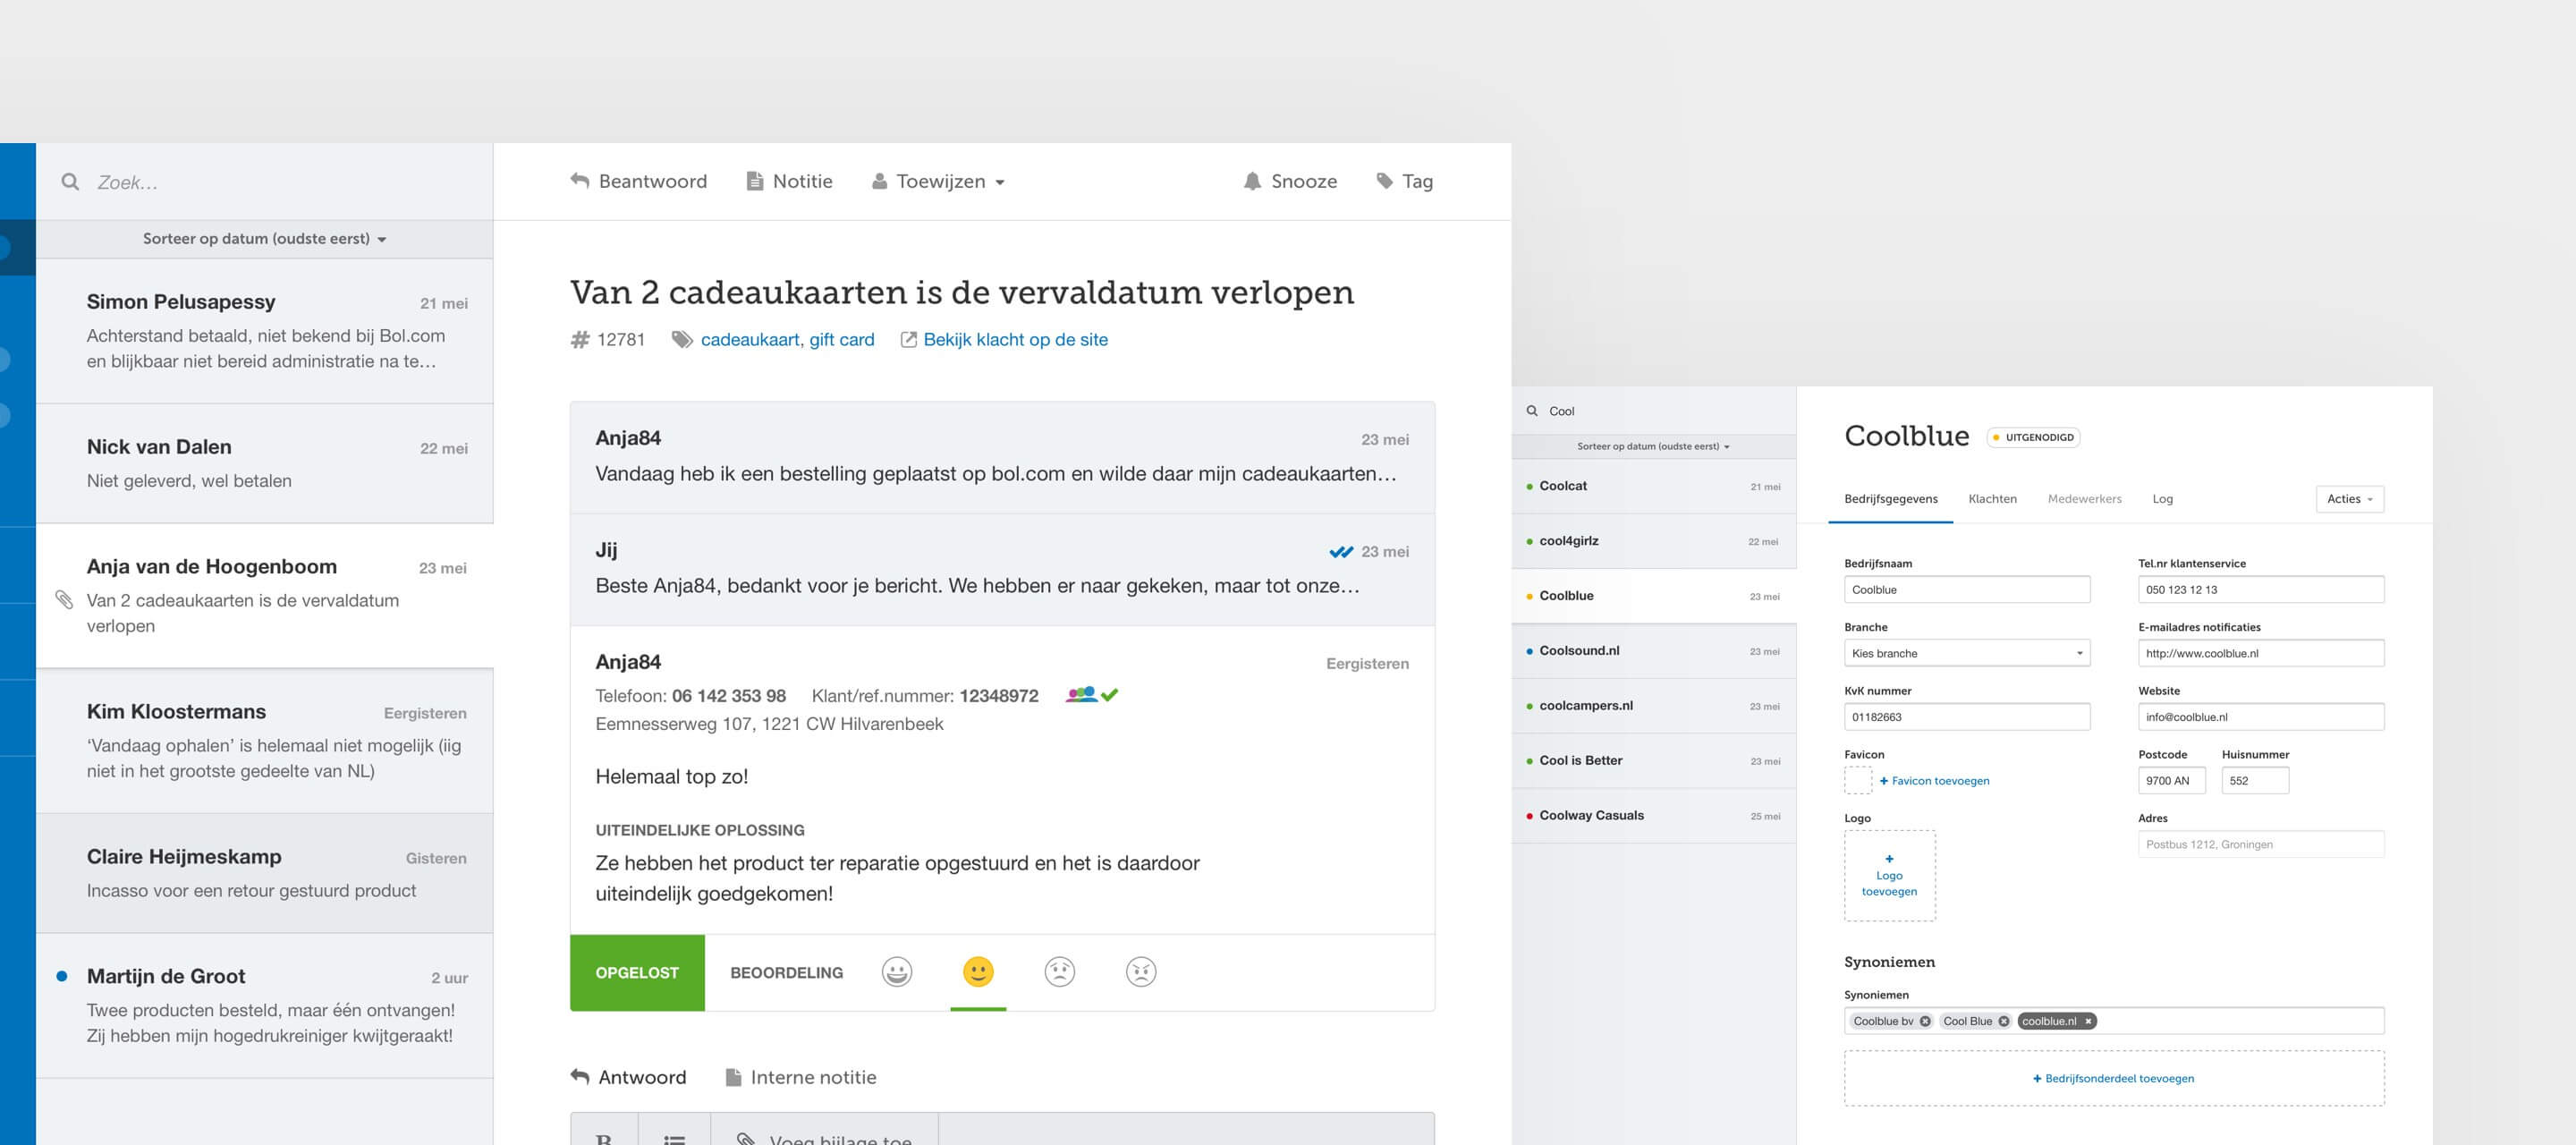The image size is (2576, 1145).
Task: Open the Bekijk klacht op de site link
Action: click(x=1015, y=340)
